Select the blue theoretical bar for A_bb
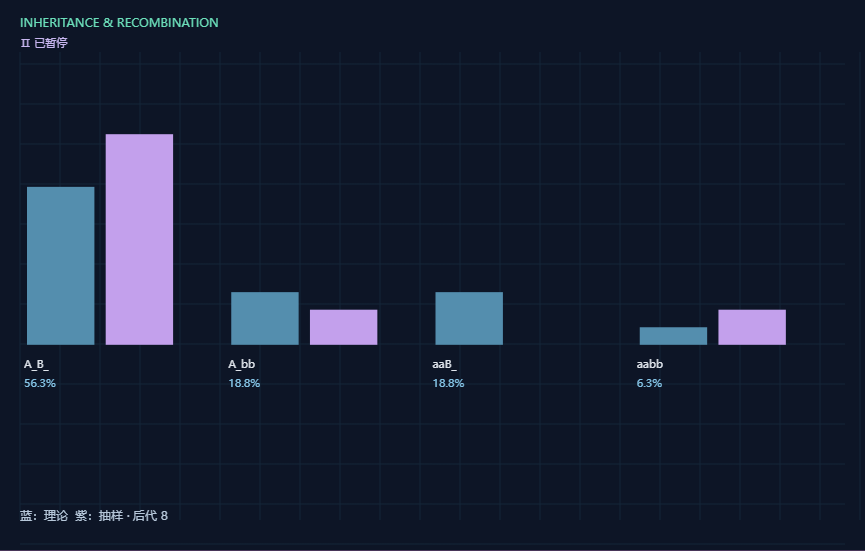The height and width of the screenshot is (551, 865). [x=265, y=318]
